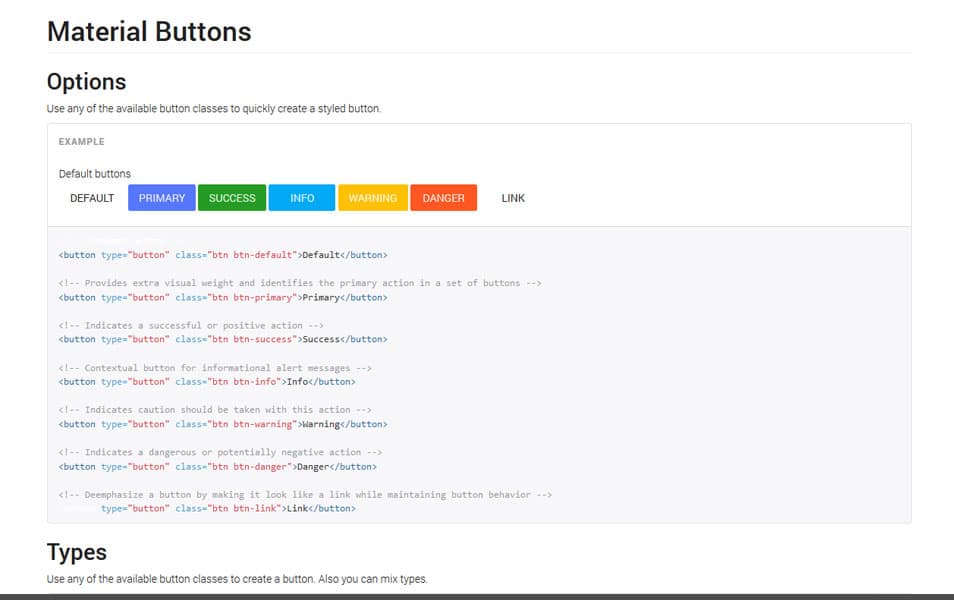Viewport: 954px width, 600px height.
Task: Click the yellow WARNING button
Action: [x=372, y=197]
